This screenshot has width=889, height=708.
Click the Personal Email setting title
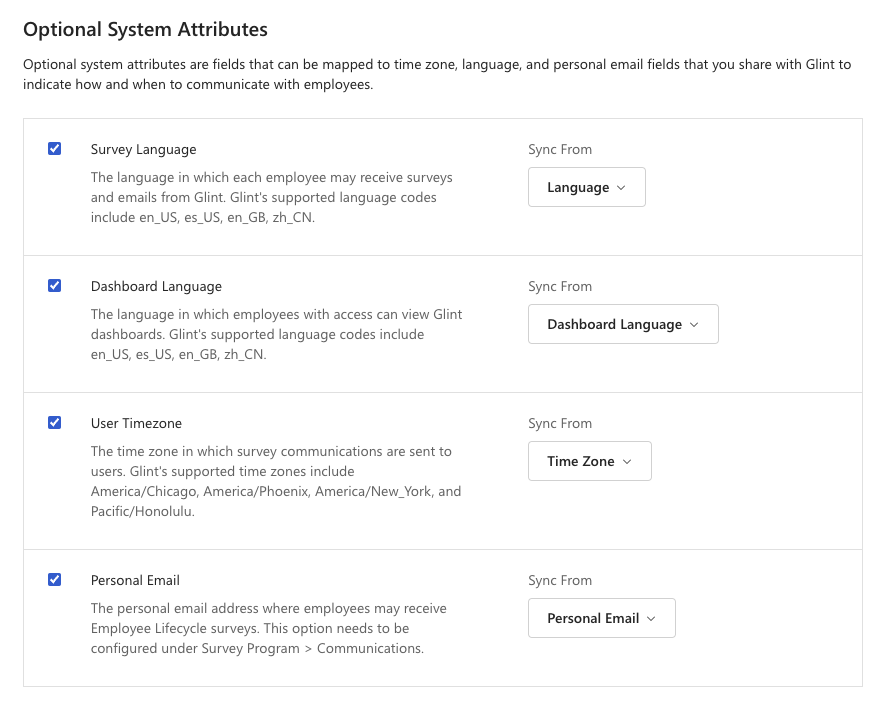(x=135, y=580)
